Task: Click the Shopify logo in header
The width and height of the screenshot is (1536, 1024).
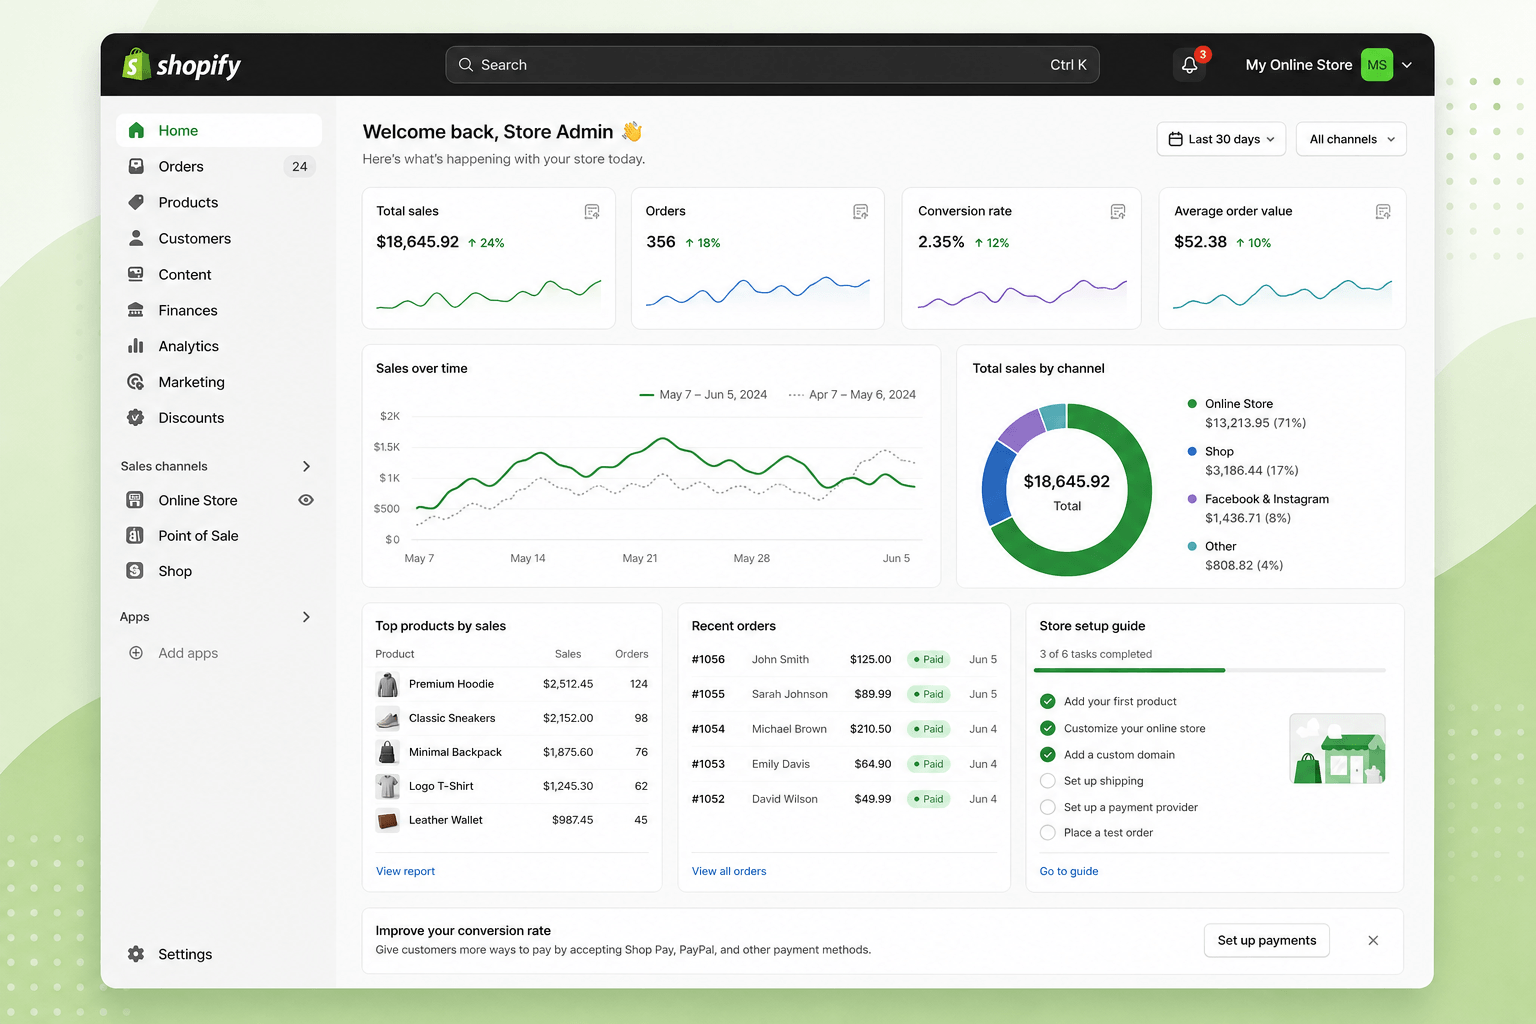Action: (181, 65)
